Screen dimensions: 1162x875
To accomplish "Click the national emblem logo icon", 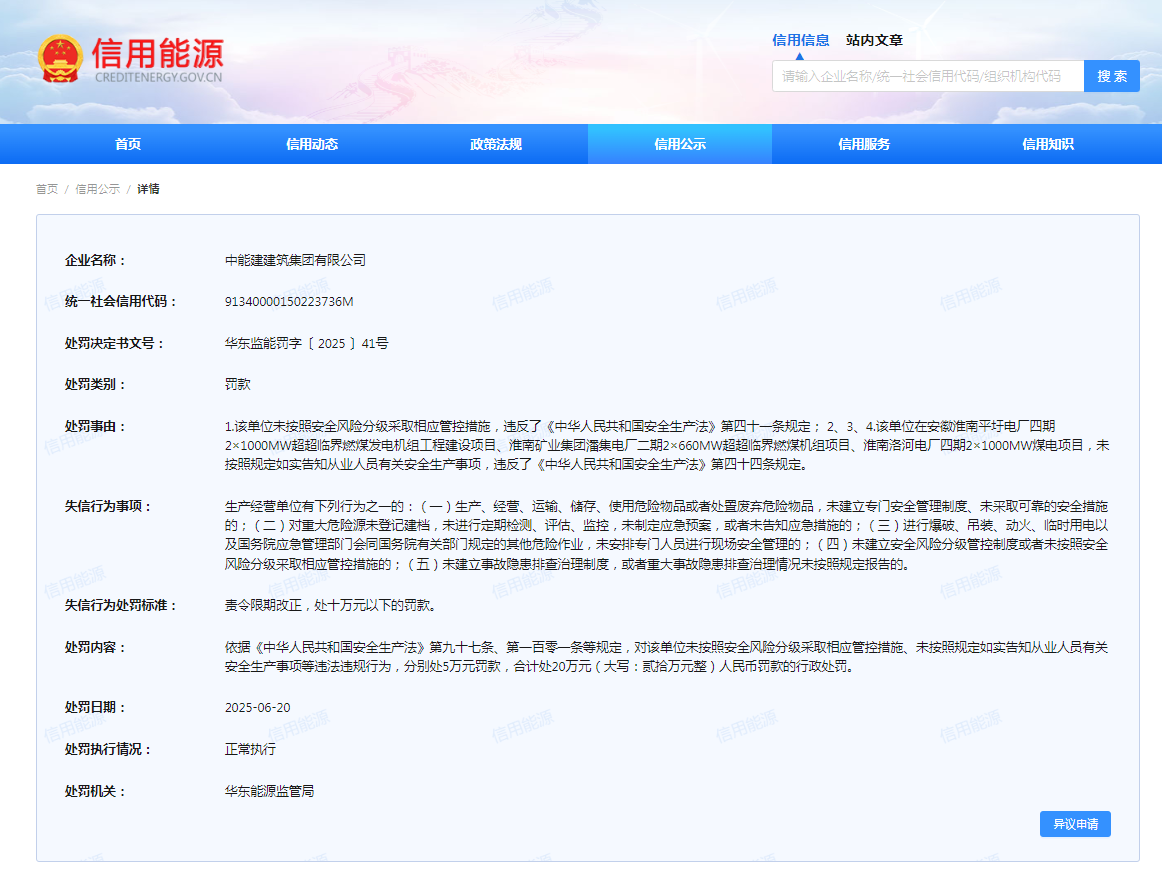I will point(60,59).
